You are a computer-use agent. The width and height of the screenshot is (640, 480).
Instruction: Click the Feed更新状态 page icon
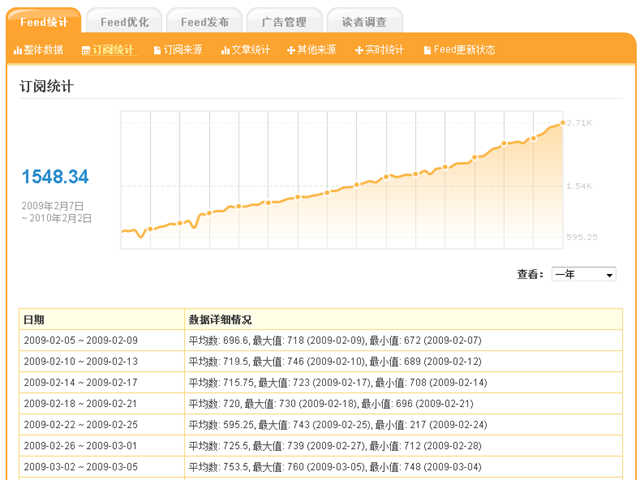coord(427,50)
